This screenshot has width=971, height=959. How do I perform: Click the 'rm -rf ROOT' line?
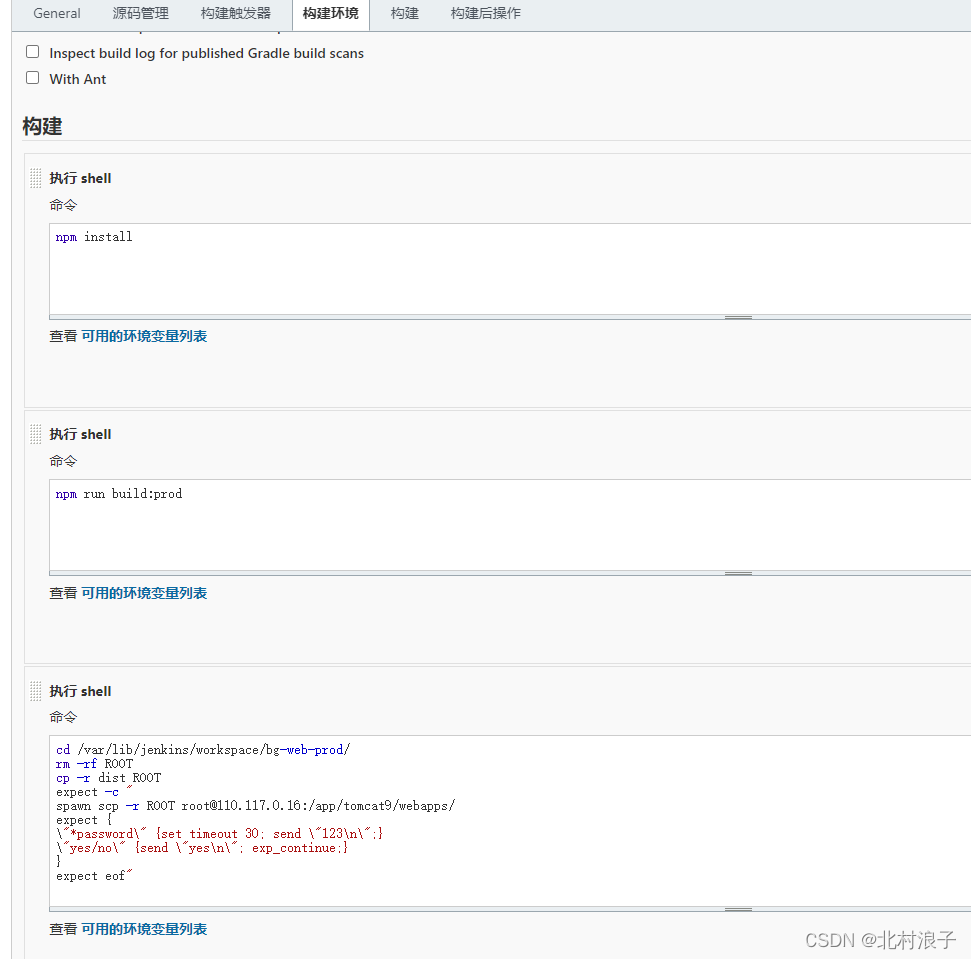(94, 764)
